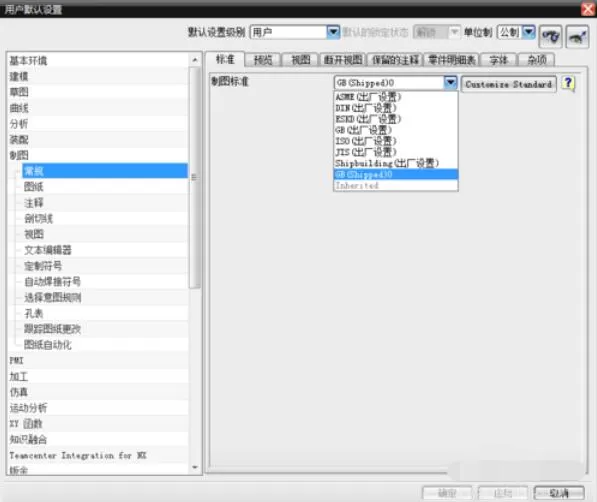Open the 制图标准 dropdown arrow

pyautogui.click(x=450, y=83)
